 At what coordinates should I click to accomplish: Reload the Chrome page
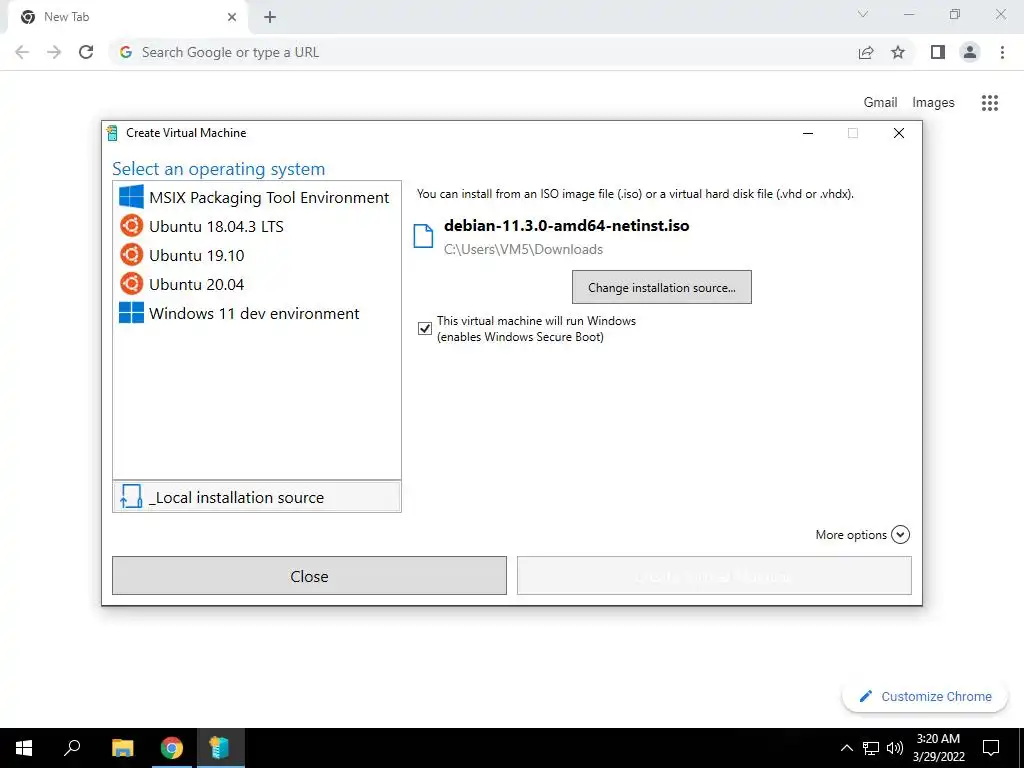pyautogui.click(x=86, y=52)
